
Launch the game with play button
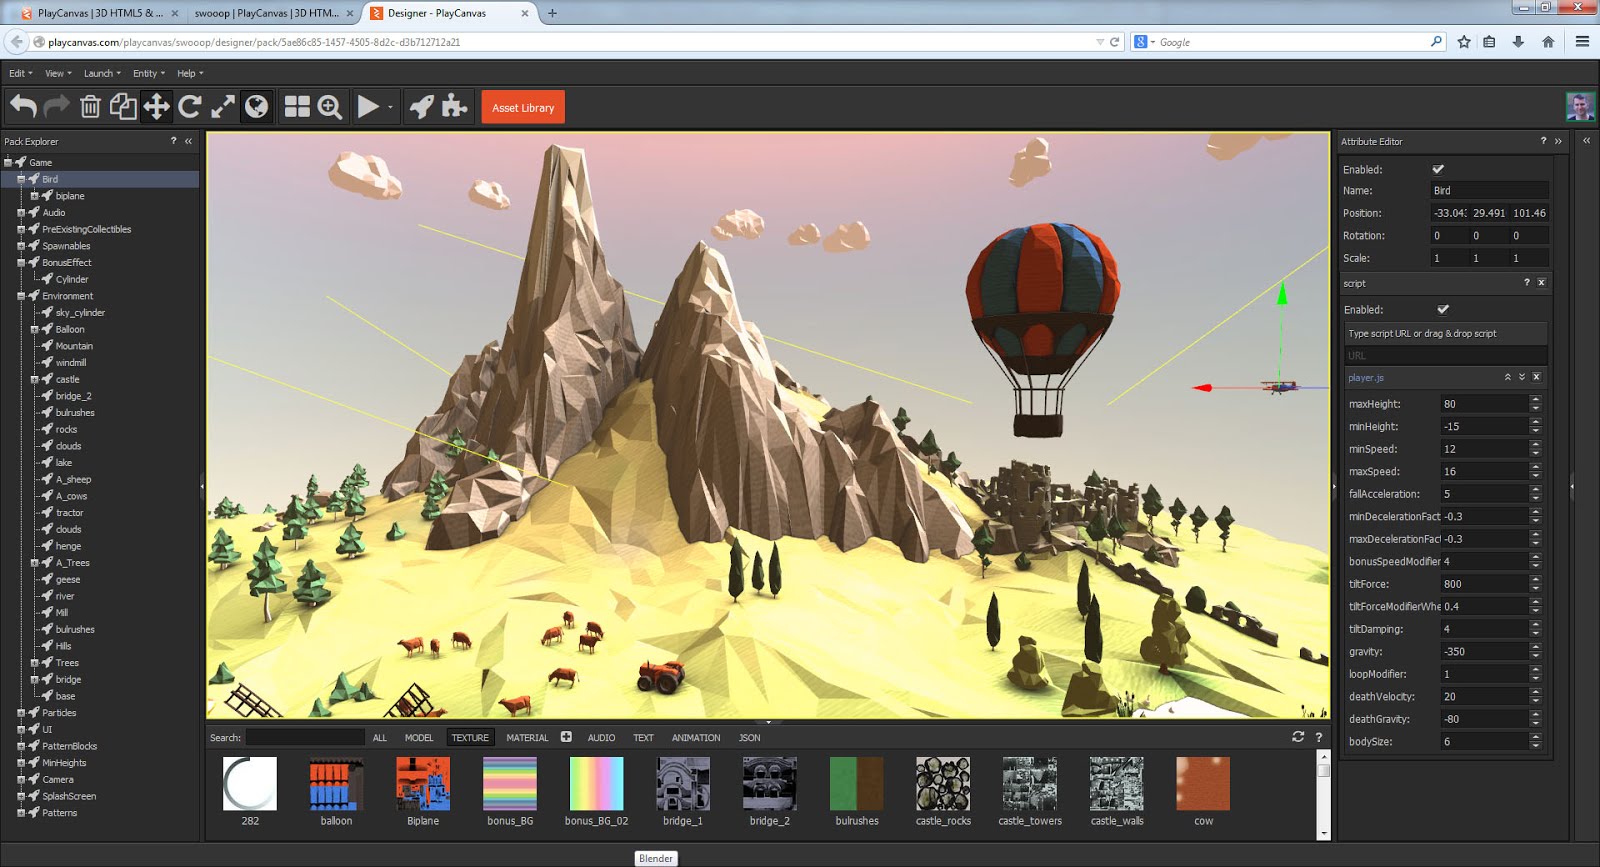pos(368,106)
